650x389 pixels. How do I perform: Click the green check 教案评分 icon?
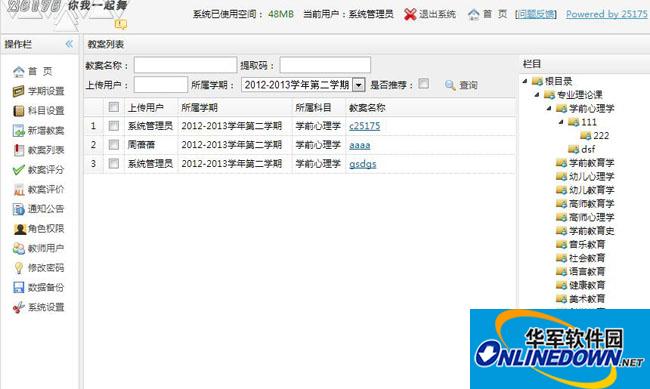click(x=19, y=170)
